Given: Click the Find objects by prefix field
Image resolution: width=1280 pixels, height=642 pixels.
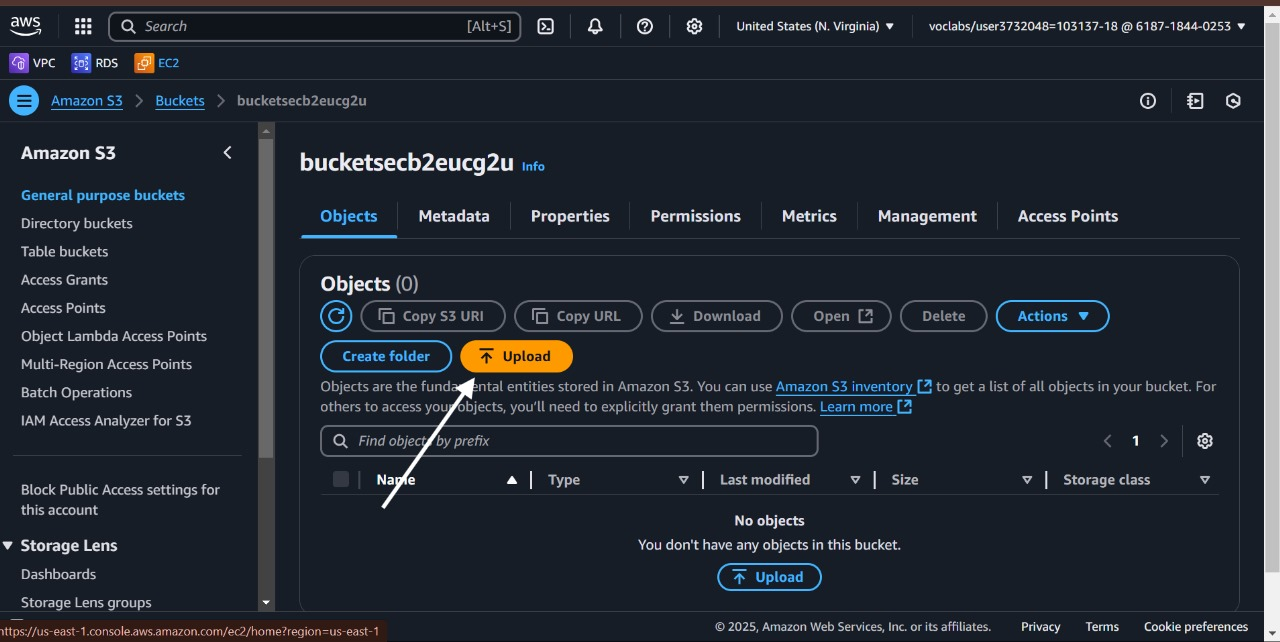Looking at the screenshot, I should (x=569, y=441).
